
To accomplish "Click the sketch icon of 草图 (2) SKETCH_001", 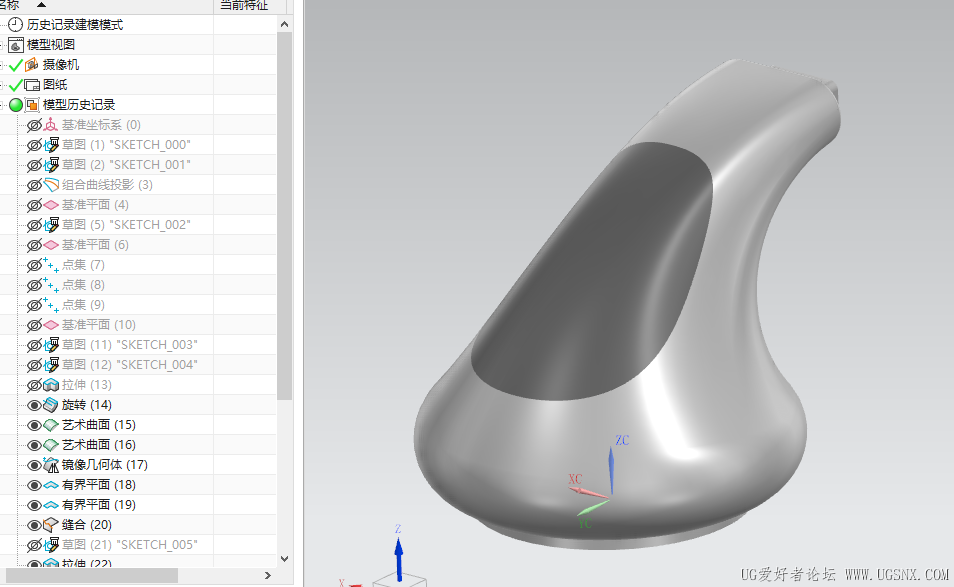I will point(51,165).
